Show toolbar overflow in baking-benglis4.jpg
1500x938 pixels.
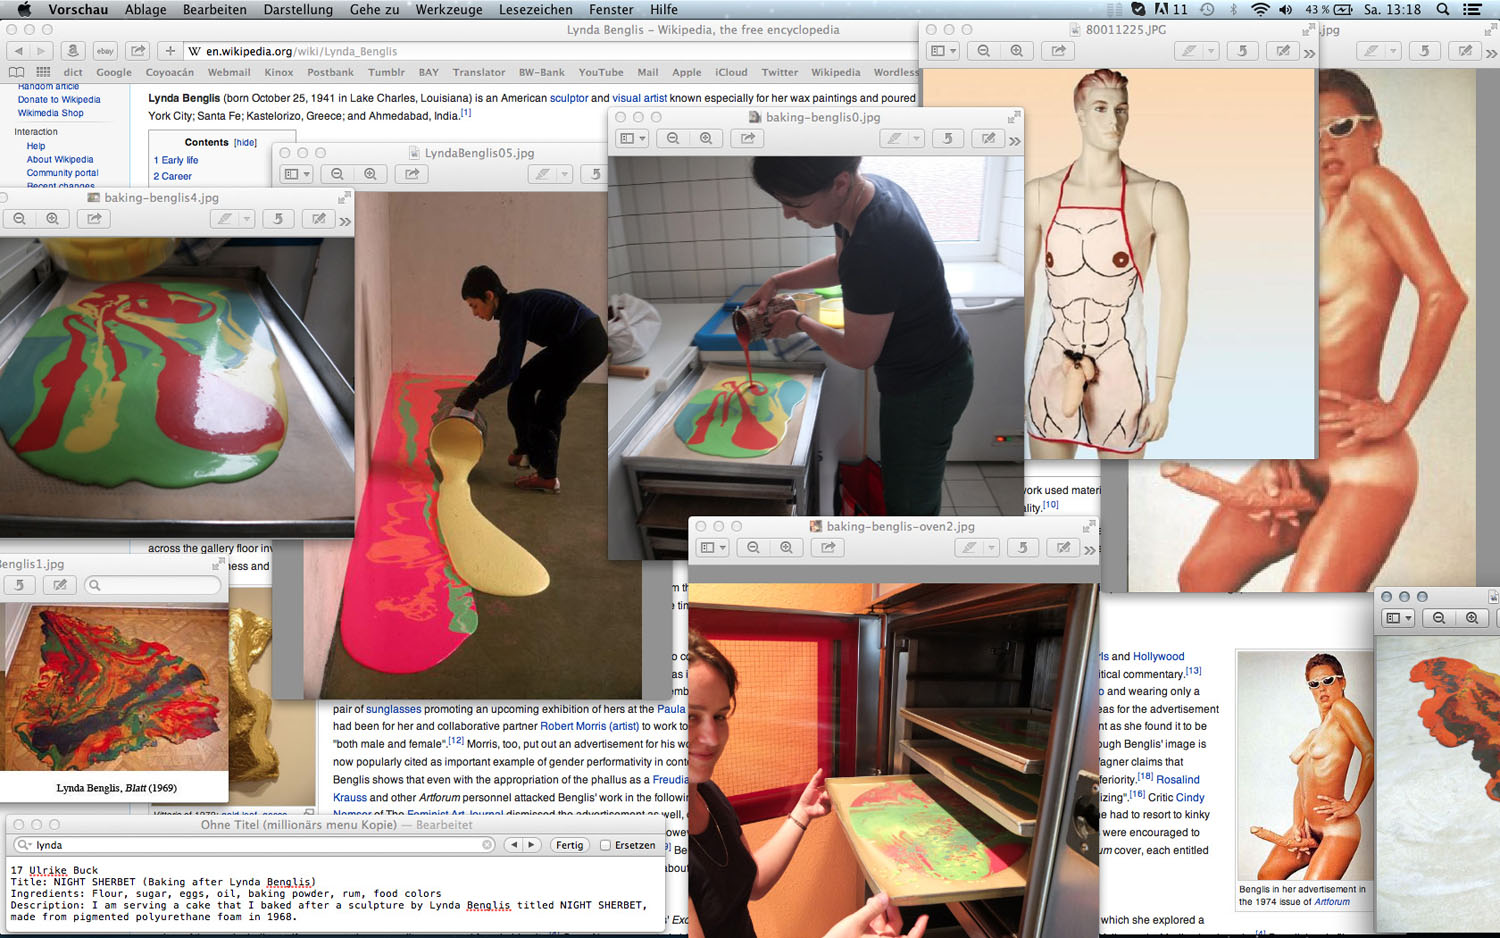345,221
